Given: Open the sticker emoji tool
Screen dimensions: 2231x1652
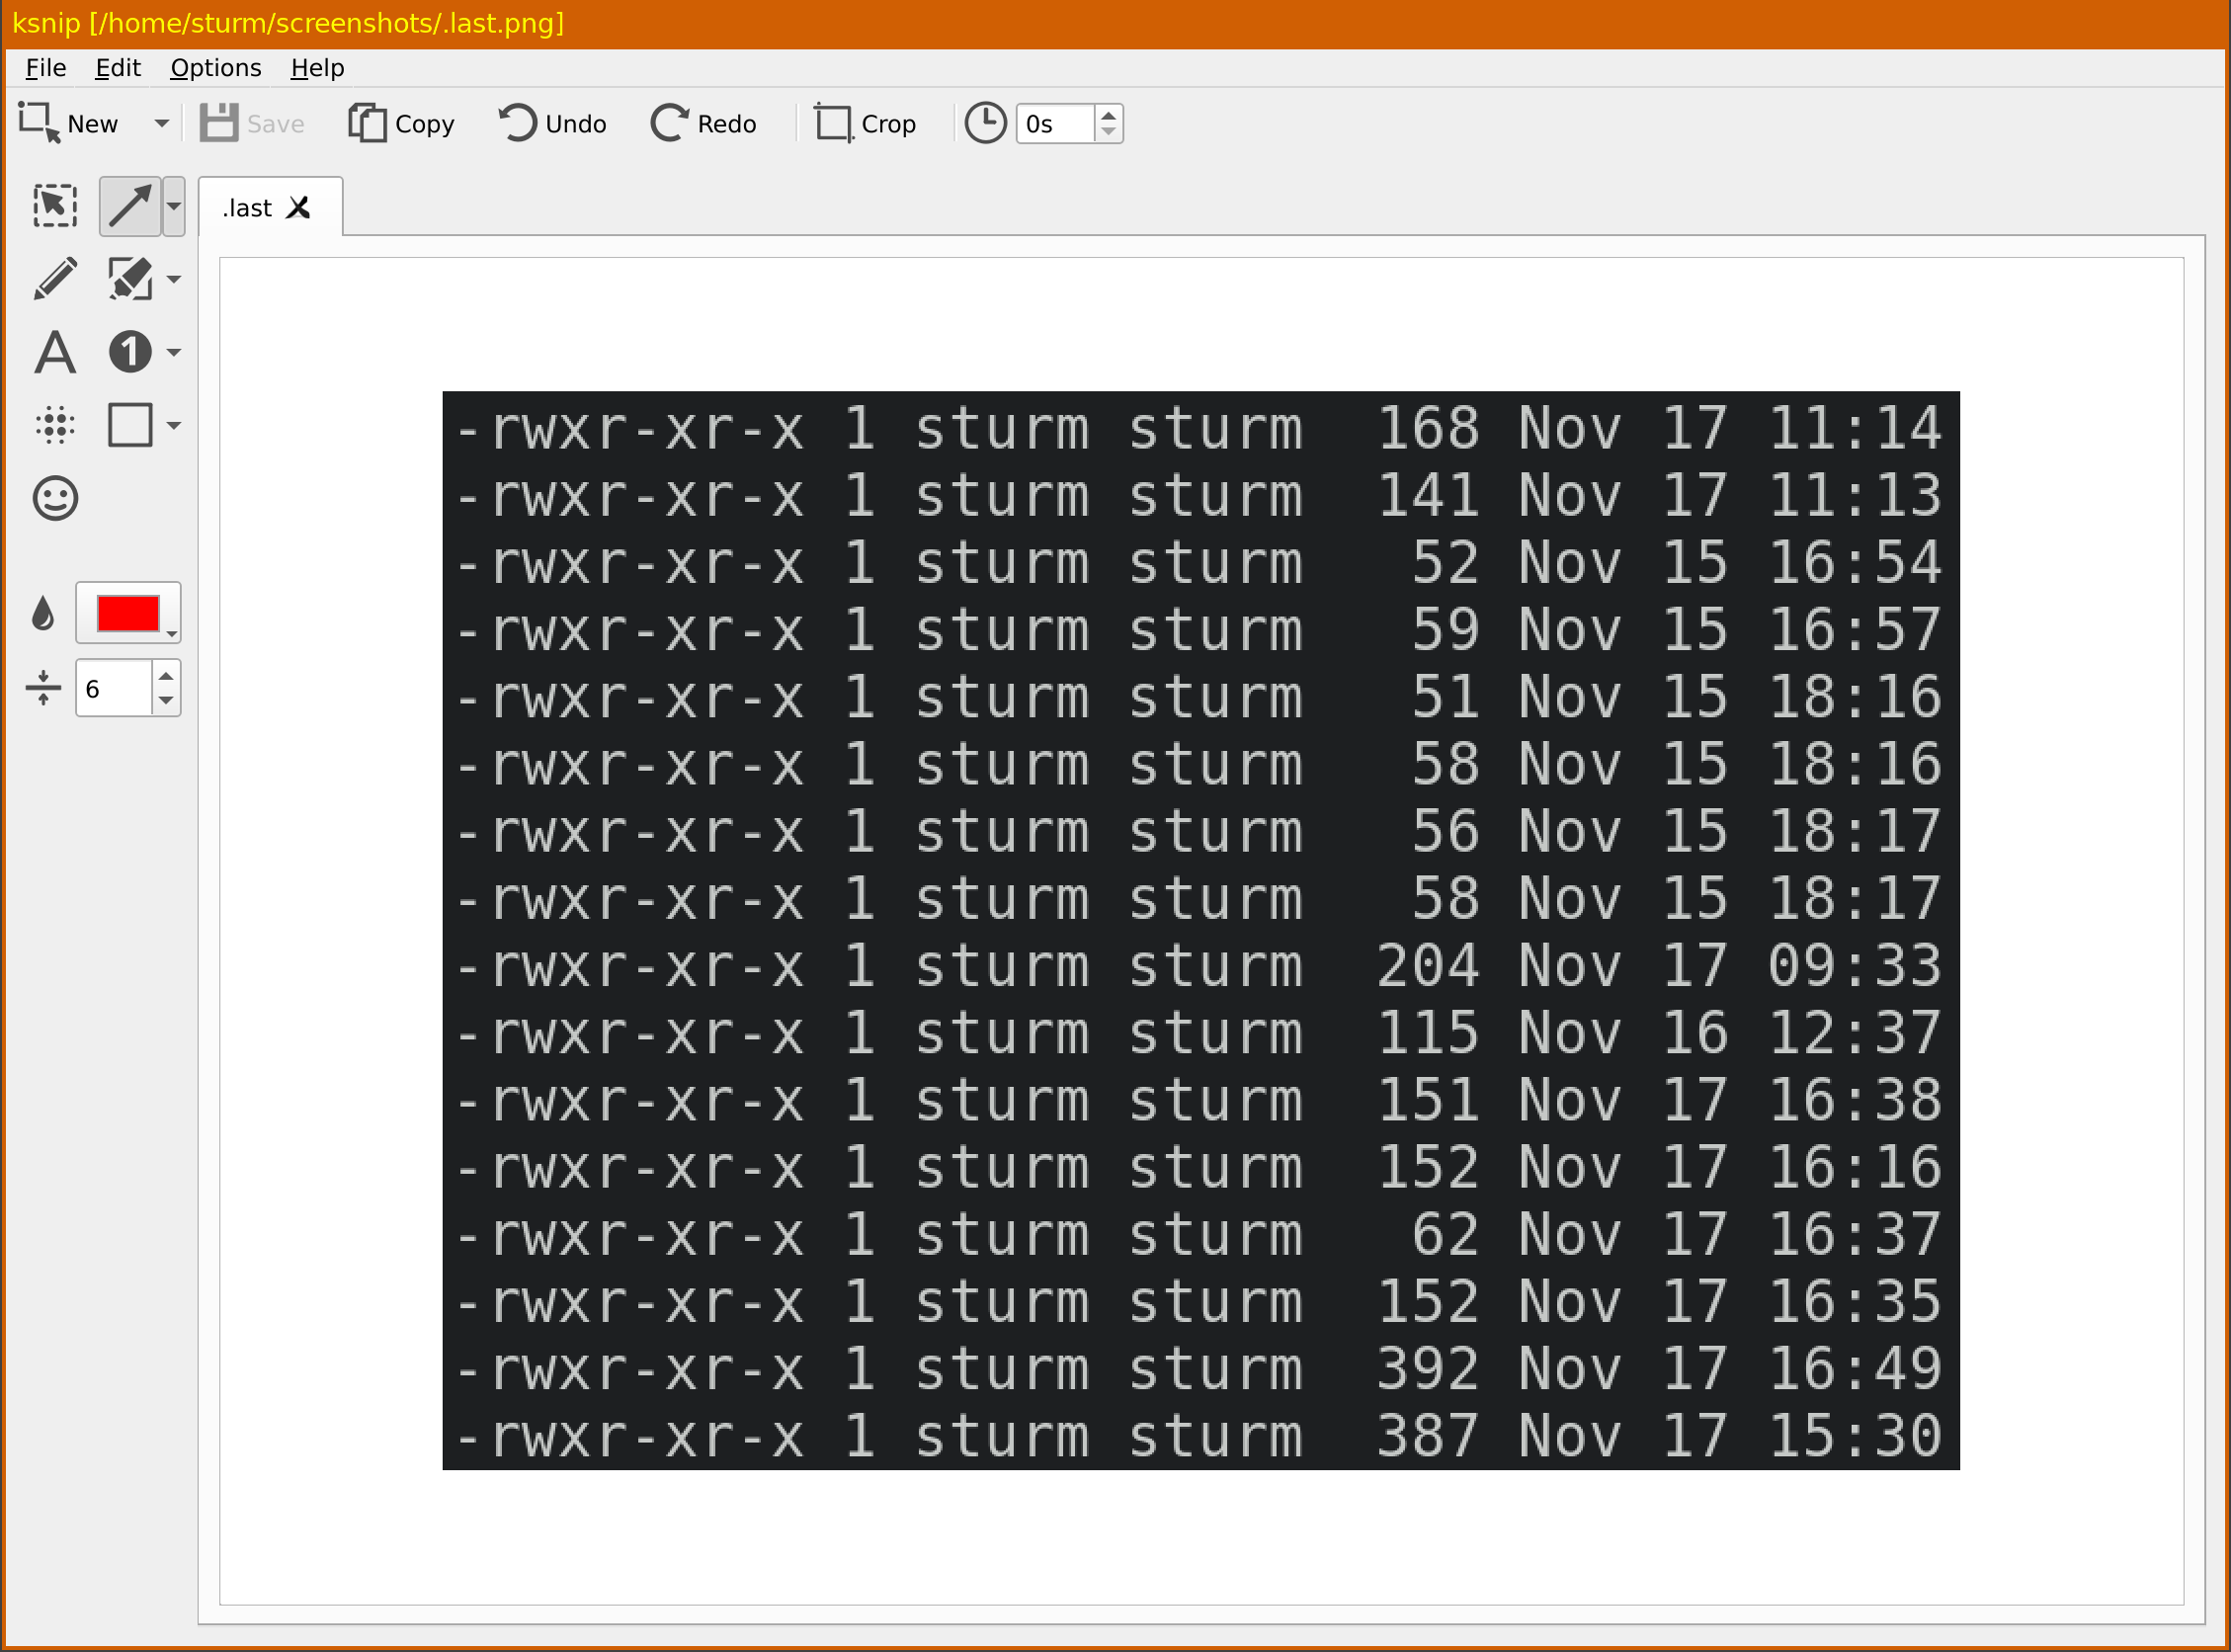Looking at the screenshot, I should coord(55,498).
